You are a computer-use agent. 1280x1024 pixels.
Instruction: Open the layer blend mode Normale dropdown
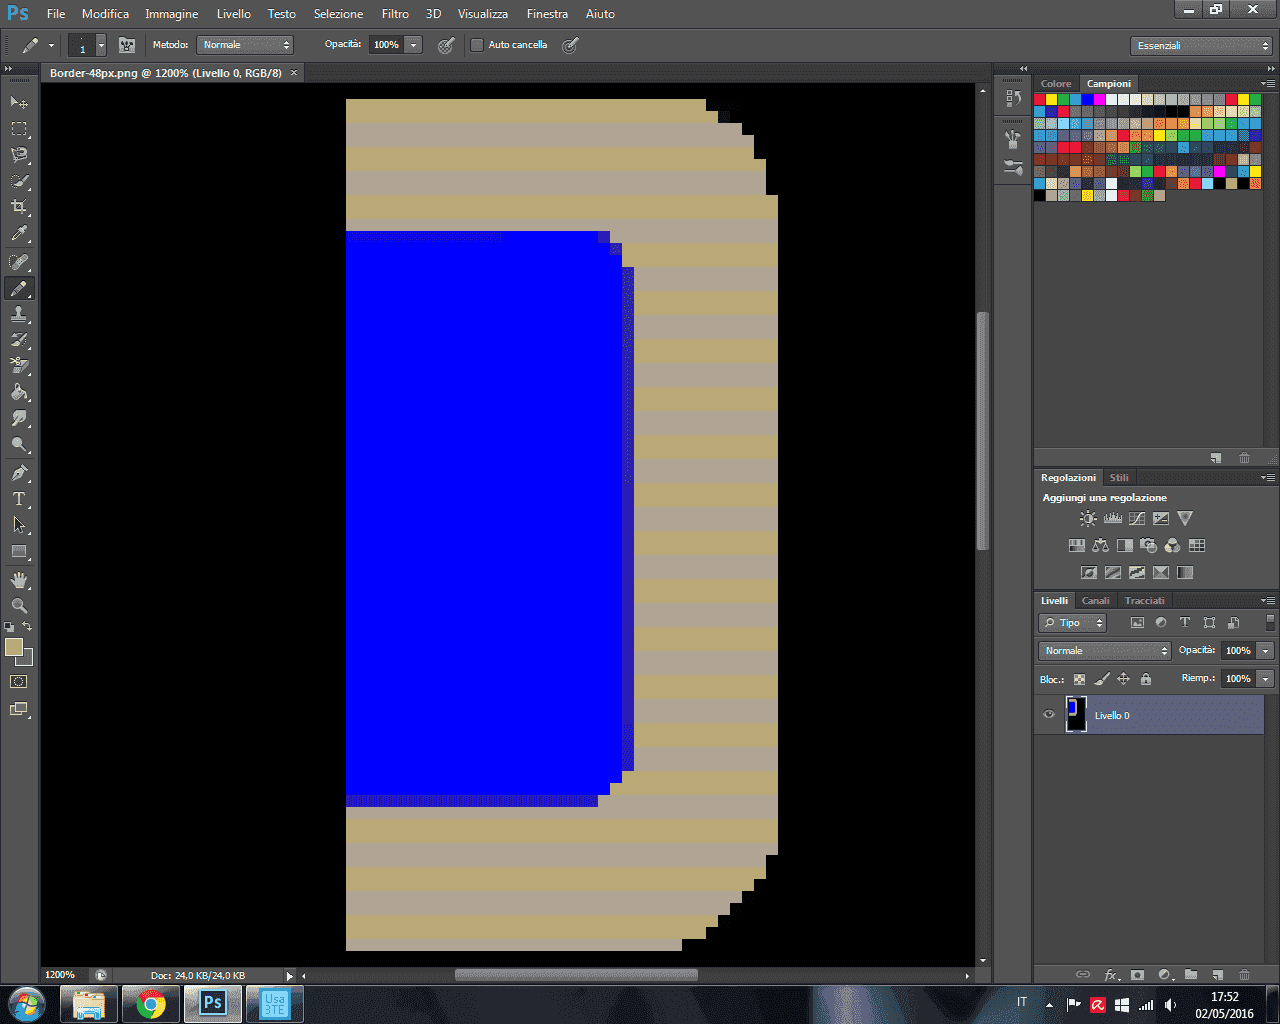pyautogui.click(x=1105, y=651)
